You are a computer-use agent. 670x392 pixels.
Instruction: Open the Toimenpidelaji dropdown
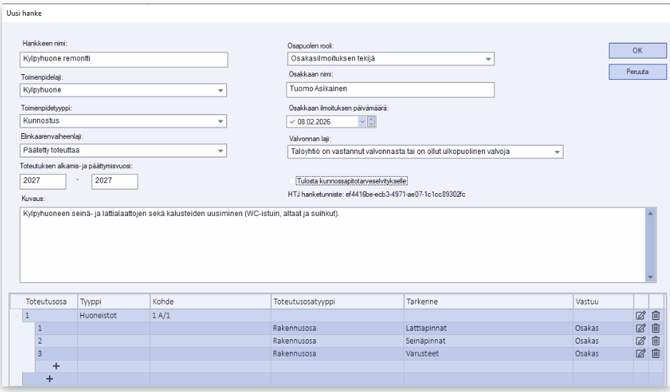pyautogui.click(x=220, y=90)
